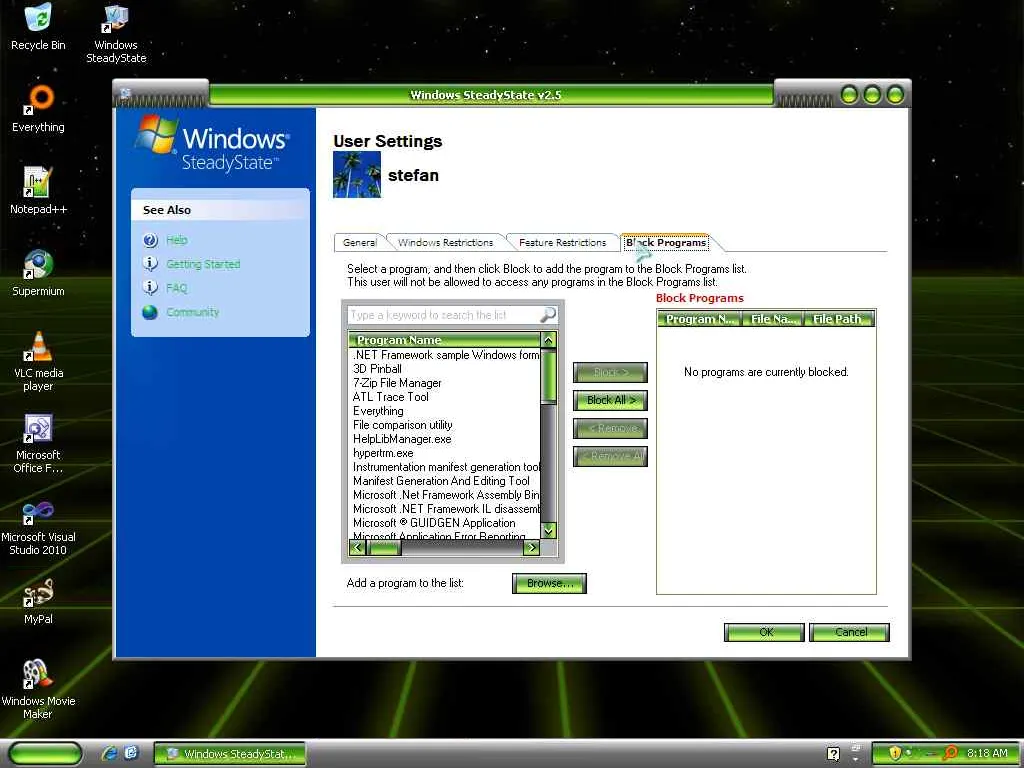Viewport: 1024px width, 768px height.
Task: Click Browse to add a program
Action: (x=549, y=583)
